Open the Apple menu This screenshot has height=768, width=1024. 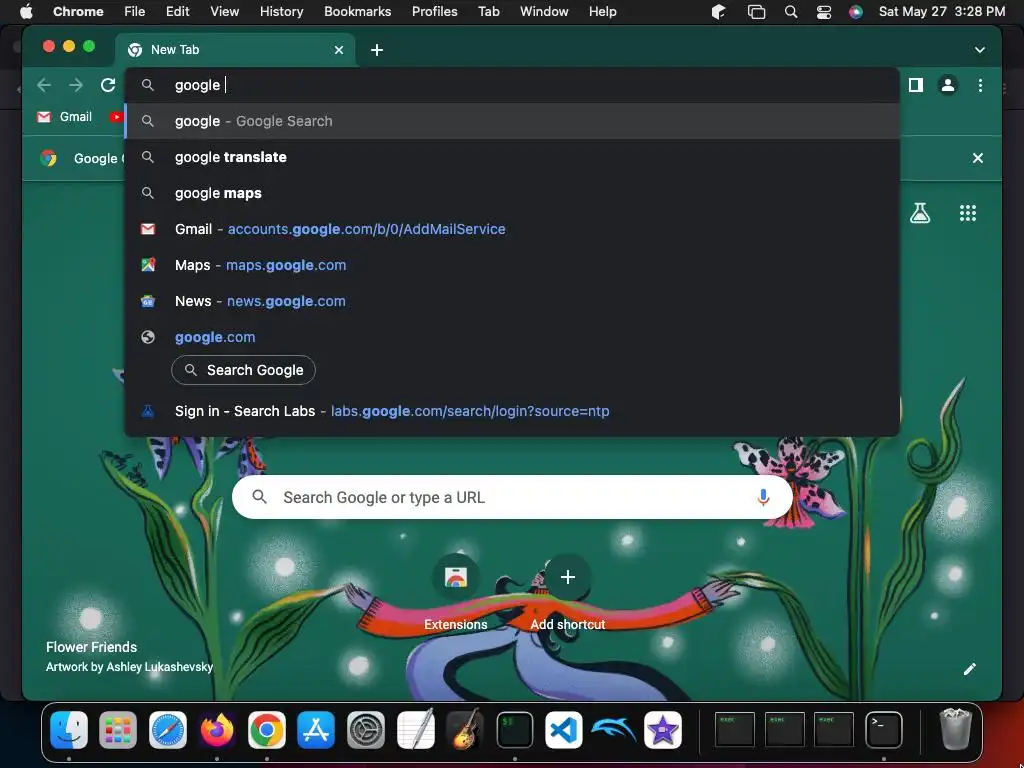click(x=26, y=12)
